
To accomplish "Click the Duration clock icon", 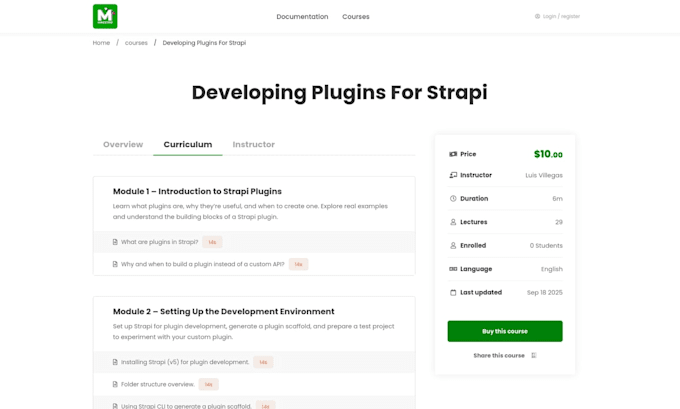I will point(453,198).
